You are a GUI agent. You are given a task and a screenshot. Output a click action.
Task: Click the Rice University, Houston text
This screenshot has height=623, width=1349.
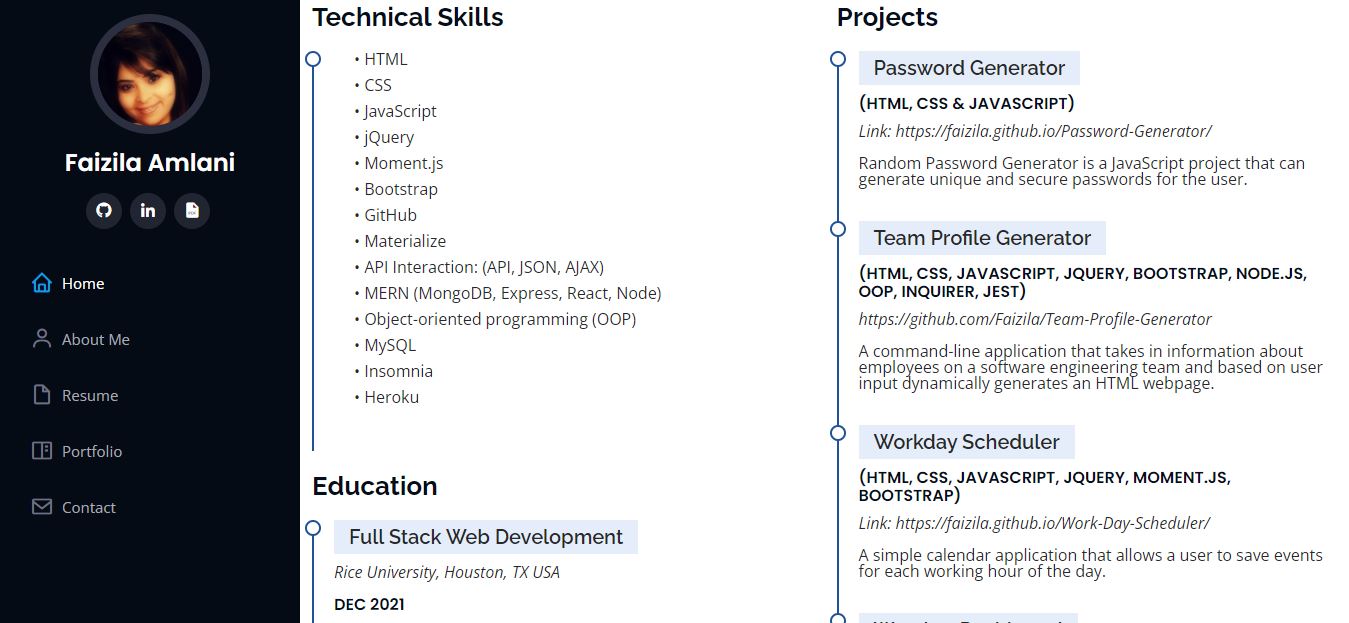tap(447, 572)
